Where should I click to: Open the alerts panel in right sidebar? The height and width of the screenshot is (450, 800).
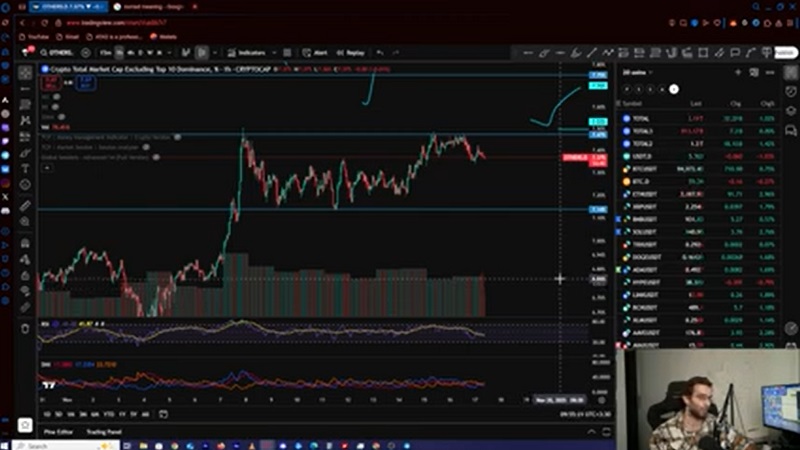[789, 89]
